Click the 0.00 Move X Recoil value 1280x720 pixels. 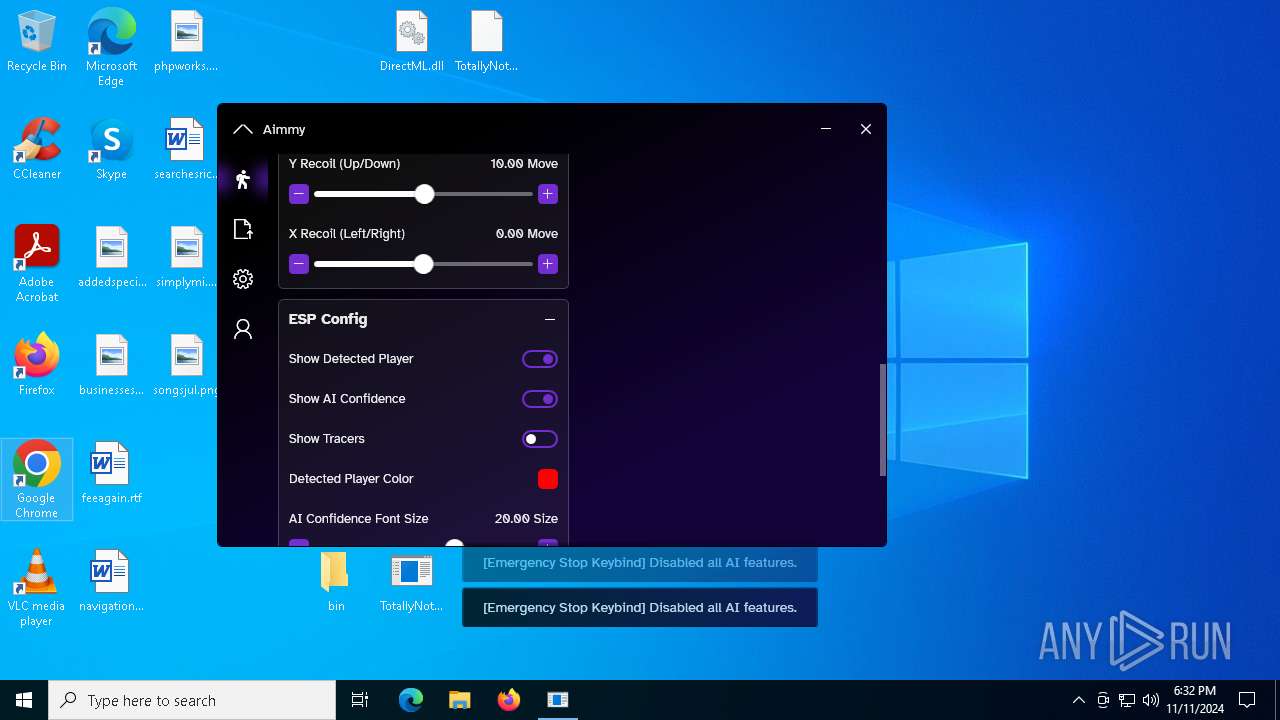pyautogui.click(x=527, y=233)
